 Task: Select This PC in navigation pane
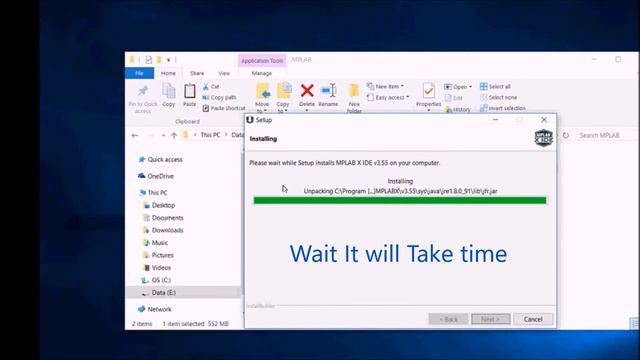(x=153, y=192)
